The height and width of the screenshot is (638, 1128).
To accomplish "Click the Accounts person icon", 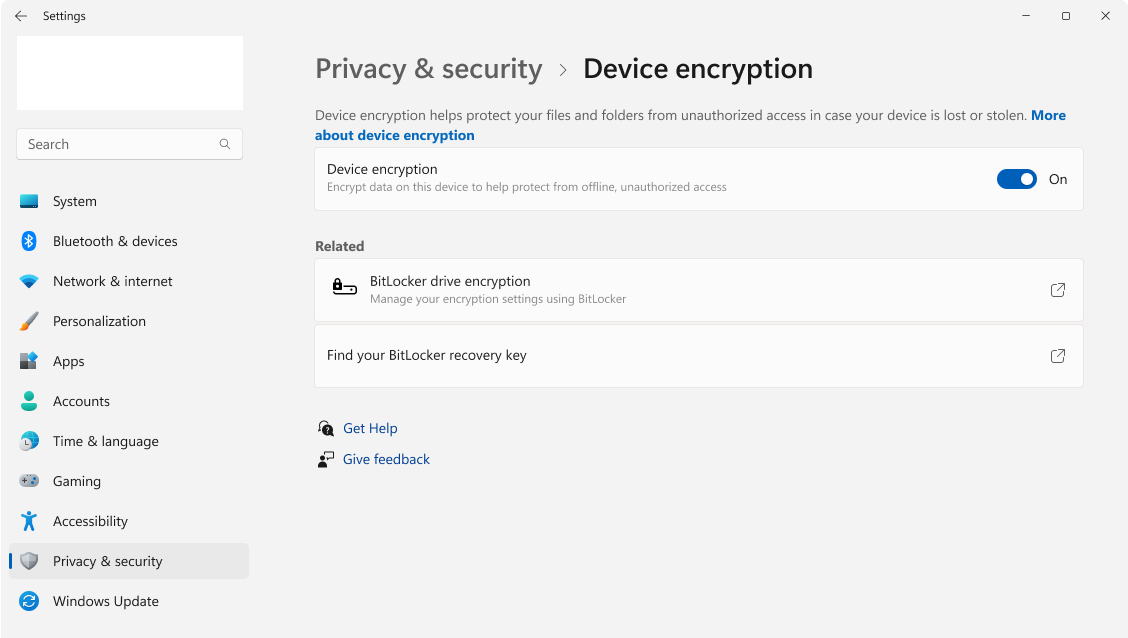I will (x=29, y=401).
